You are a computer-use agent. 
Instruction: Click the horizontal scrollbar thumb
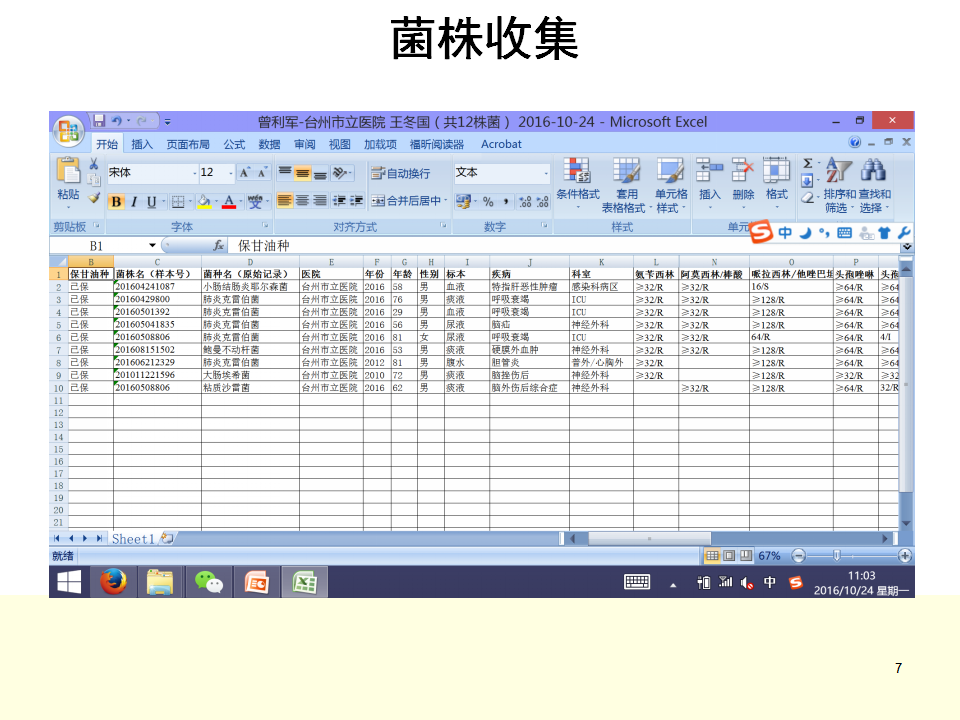pyautogui.click(x=649, y=539)
